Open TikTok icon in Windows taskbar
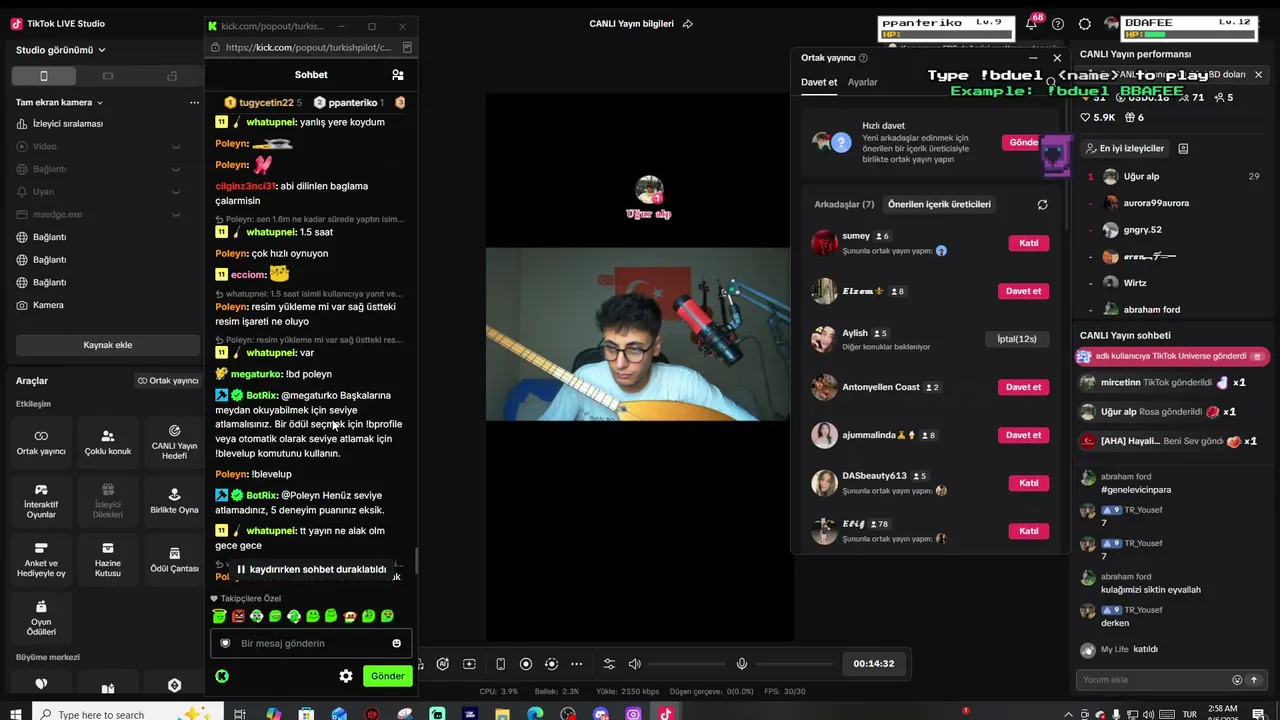 [666, 714]
